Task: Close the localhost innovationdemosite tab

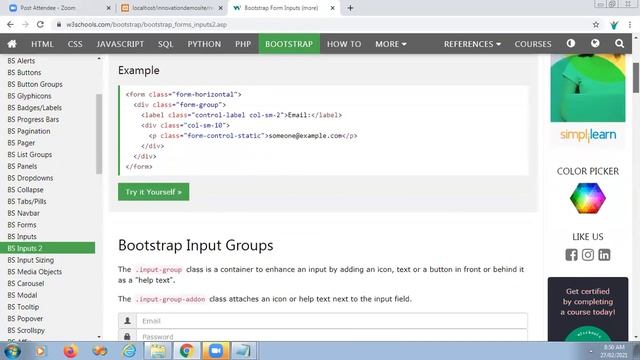Action: tap(220, 8)
